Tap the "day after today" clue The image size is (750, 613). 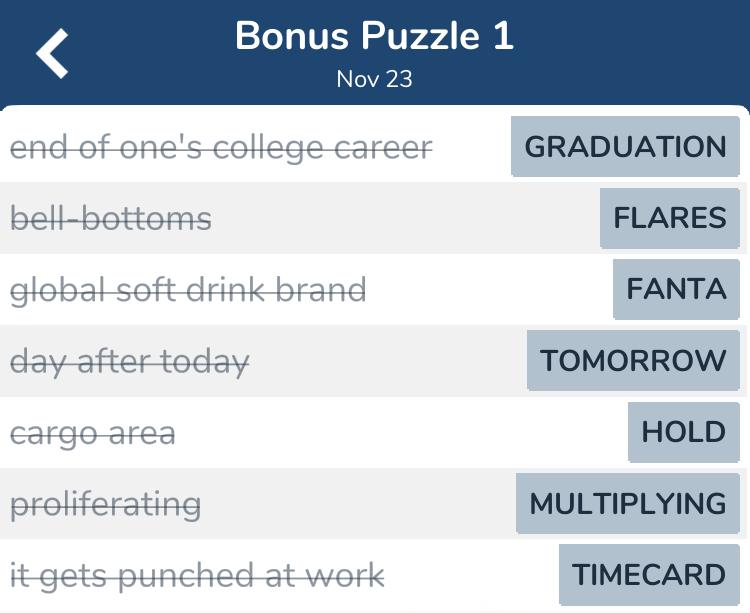pyautogui.click(x=130, y=362)
